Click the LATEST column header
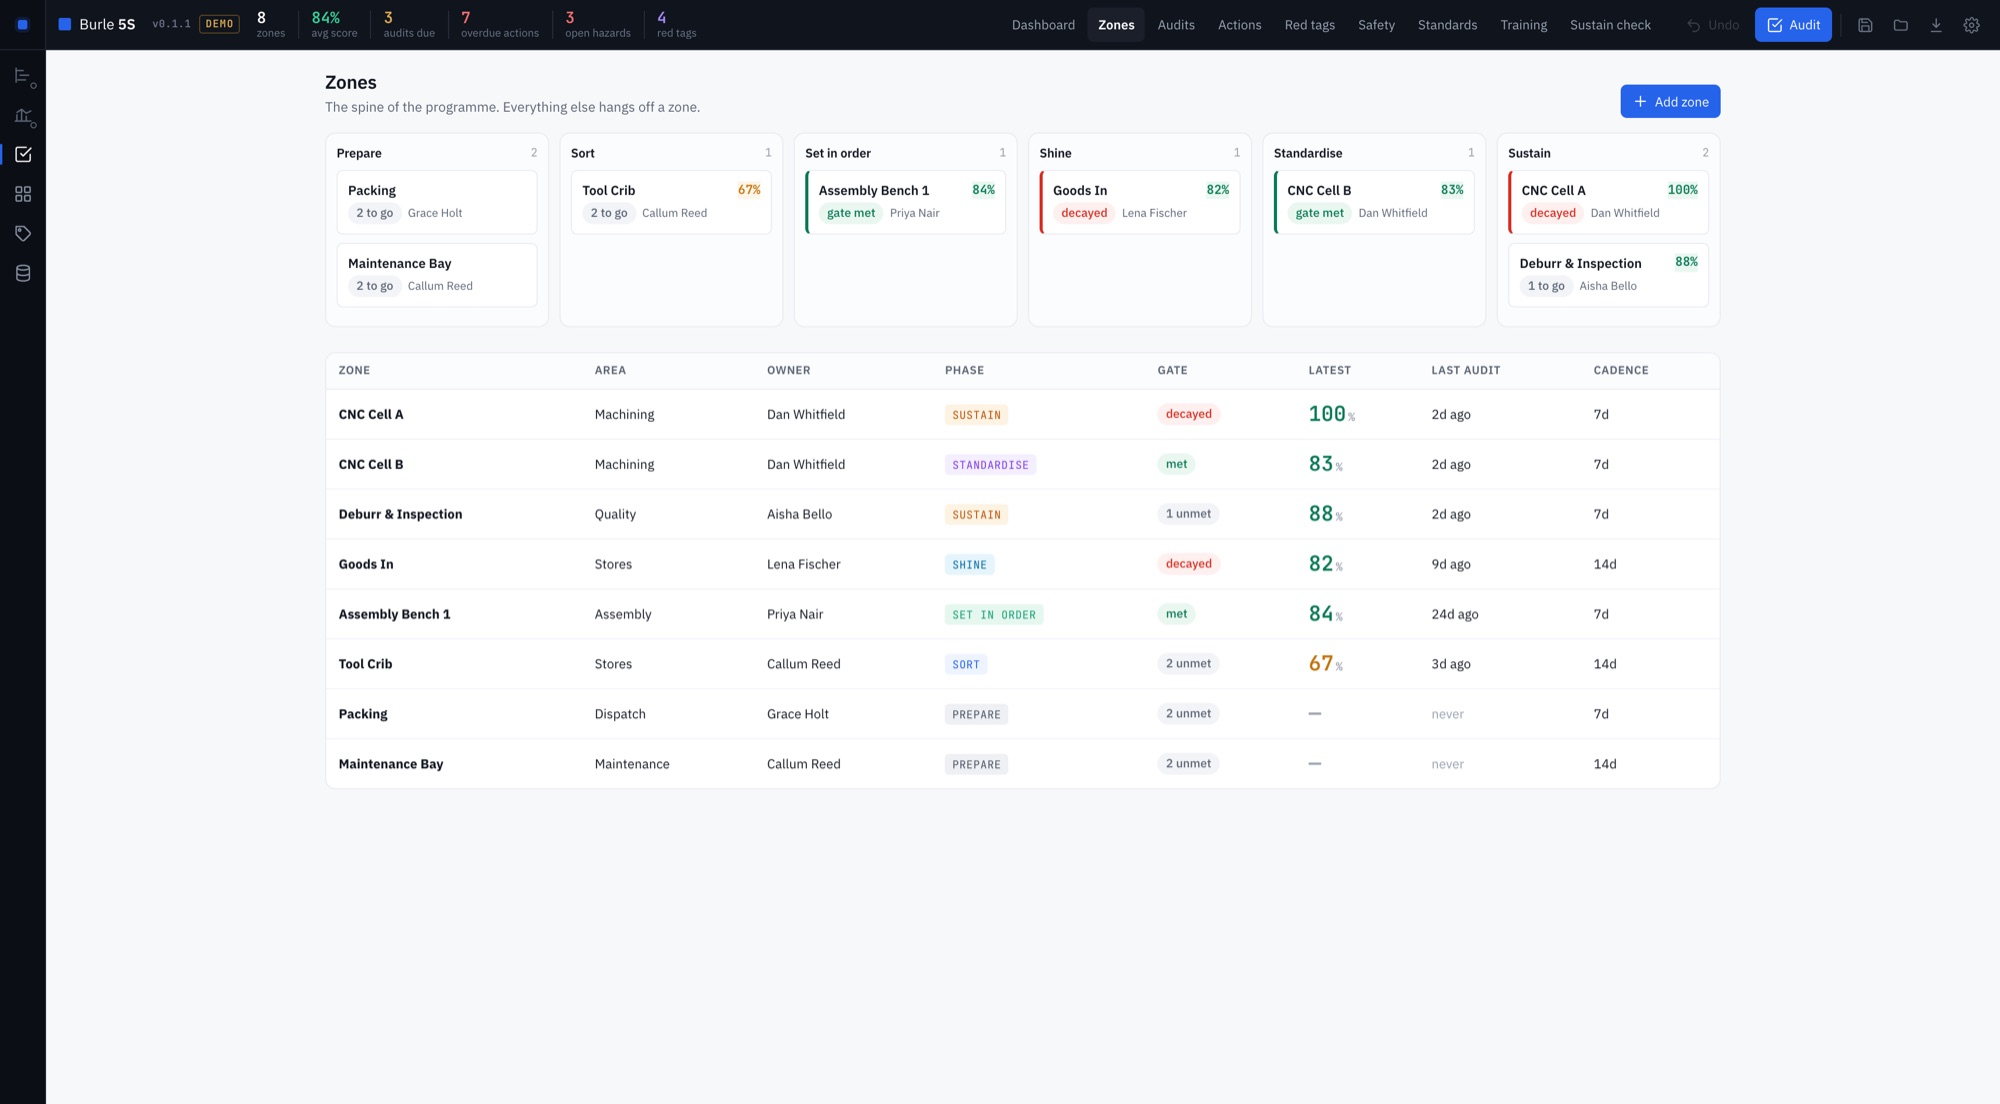 [1329, 370]
